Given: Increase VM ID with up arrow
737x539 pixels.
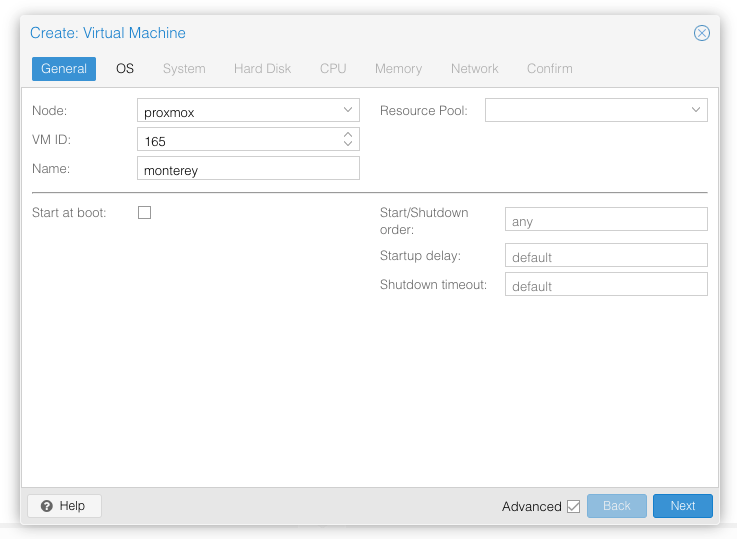Looking at the screenshot, I should click(348, 134).
